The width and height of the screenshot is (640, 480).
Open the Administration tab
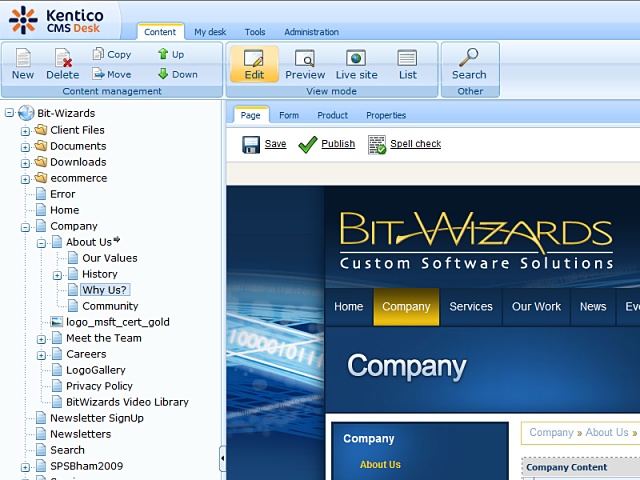(311, 32)
